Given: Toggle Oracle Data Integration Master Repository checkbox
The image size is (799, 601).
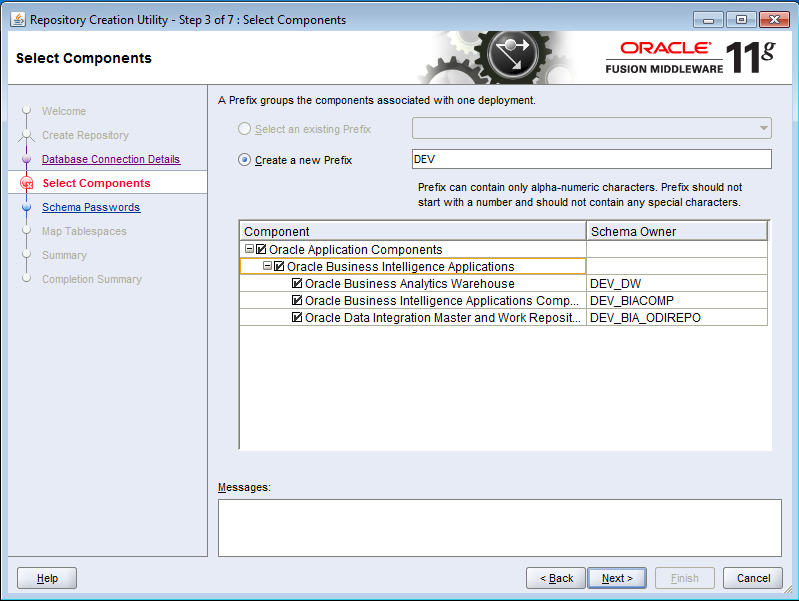Looking at the screenshot, I should pos(297,317).
